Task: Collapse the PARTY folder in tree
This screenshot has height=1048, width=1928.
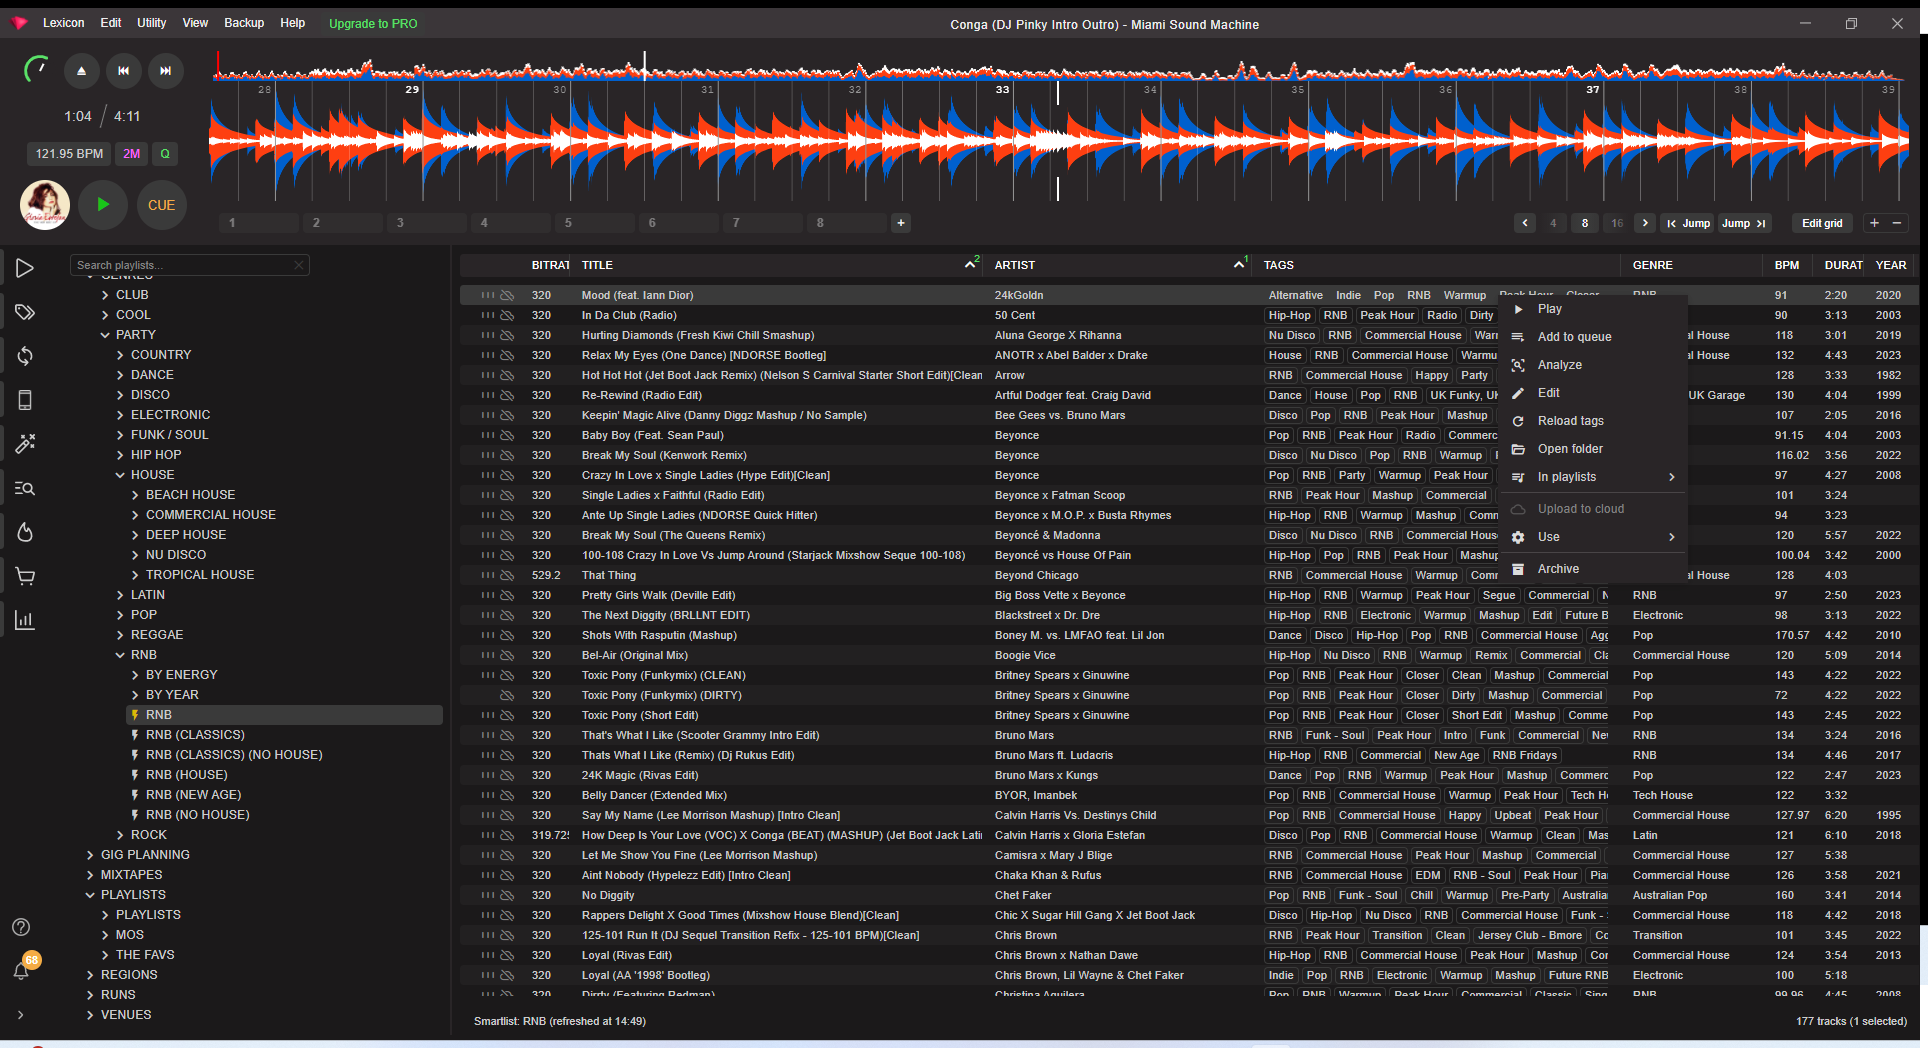Action: tap(106, 335)
